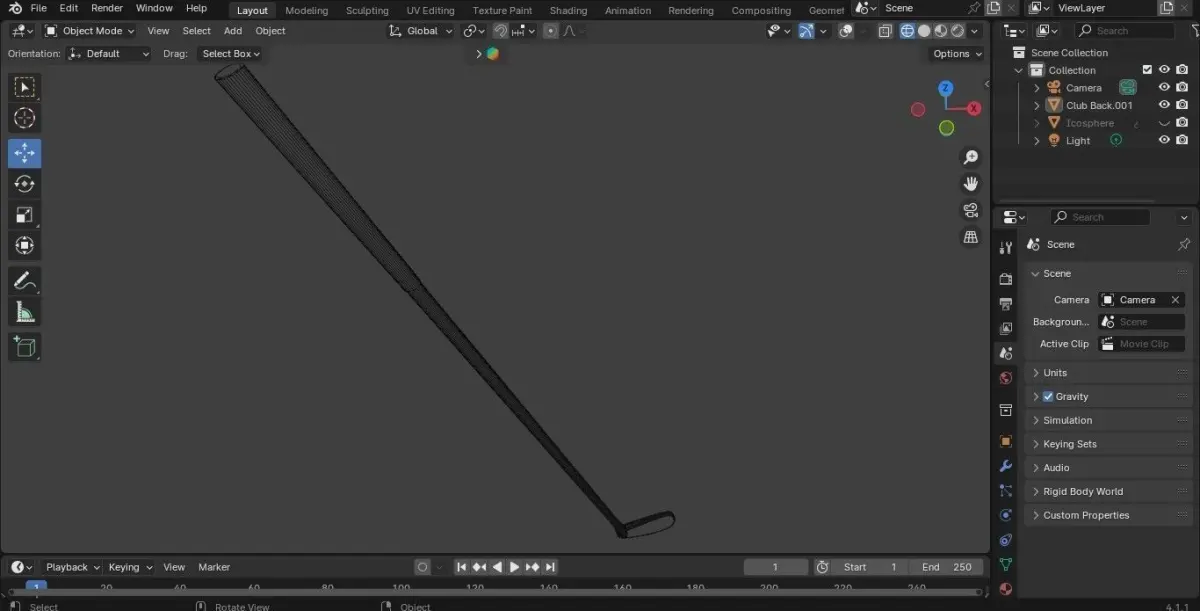Open the View Layer properties tab
This screenshot has width=1200, height=611.
pos(1006,328)
